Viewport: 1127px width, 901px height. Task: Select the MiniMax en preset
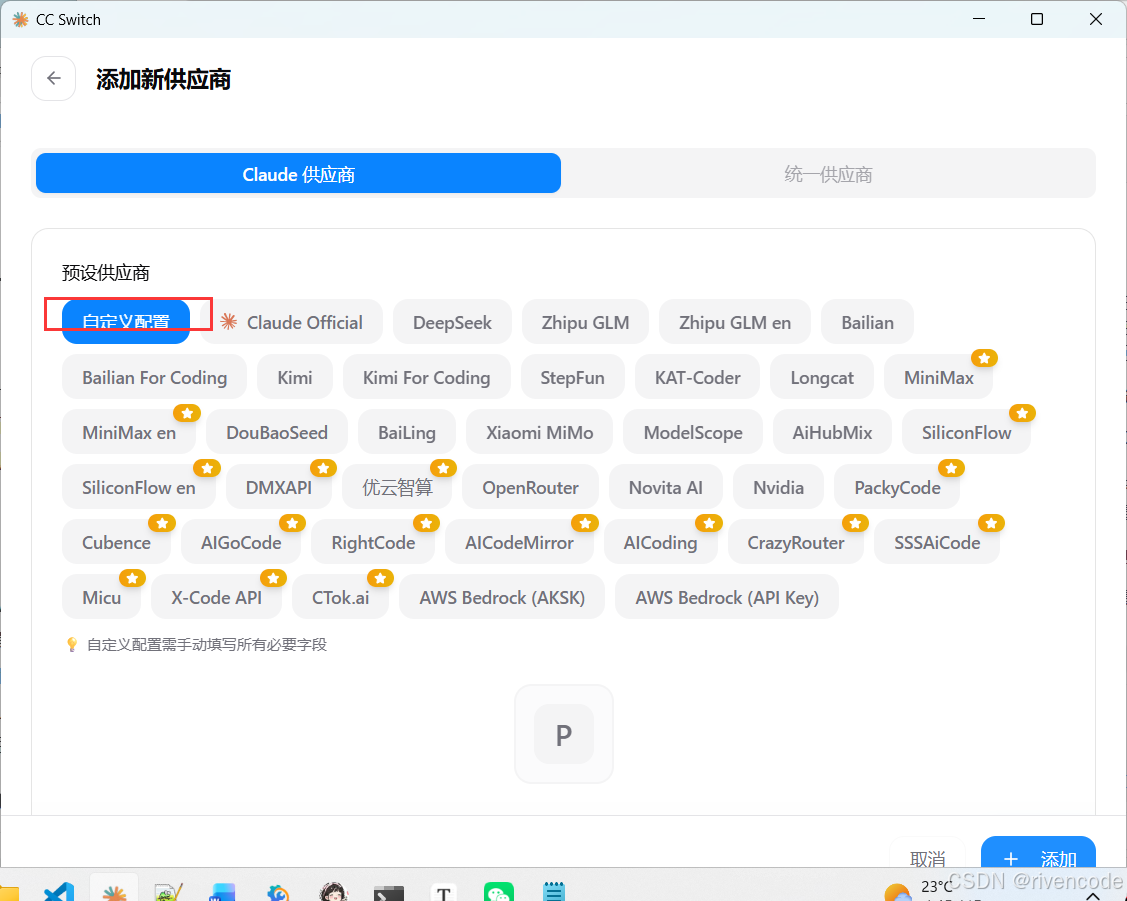[129, 432]
